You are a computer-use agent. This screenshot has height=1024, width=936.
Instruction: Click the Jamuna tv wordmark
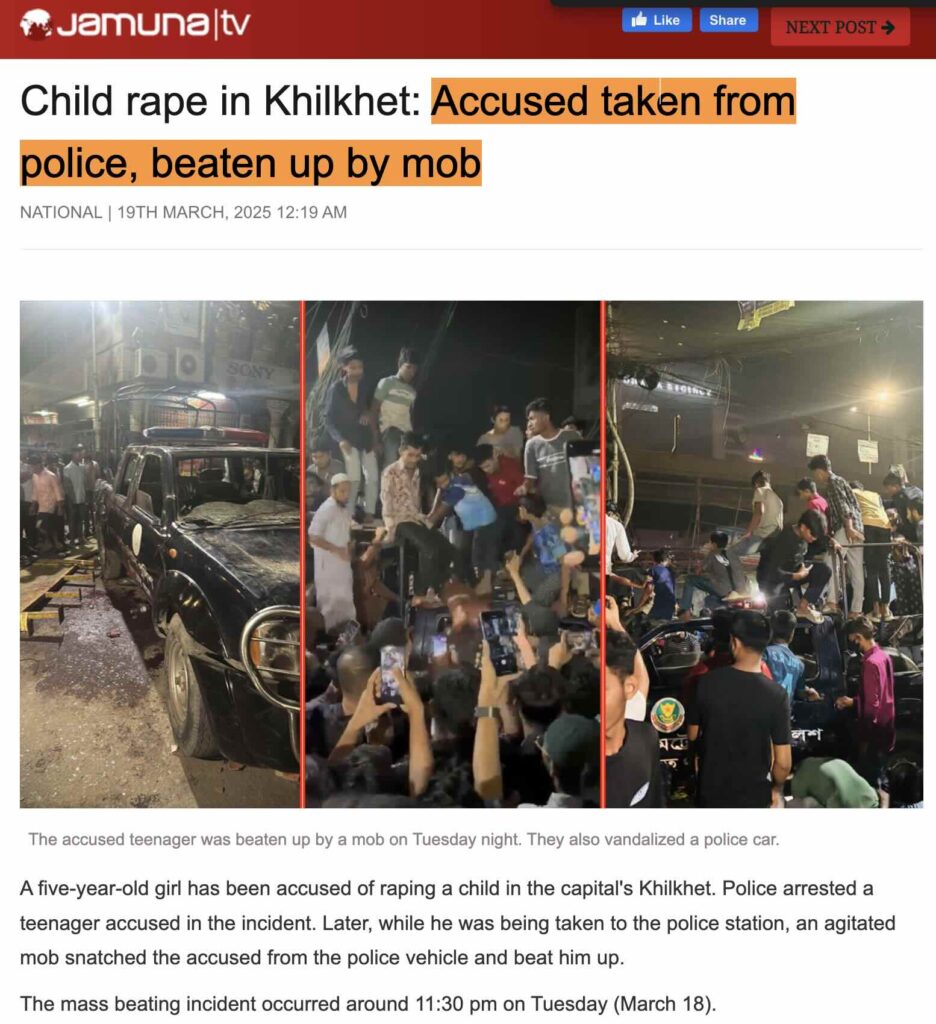[x=153, y=25]
